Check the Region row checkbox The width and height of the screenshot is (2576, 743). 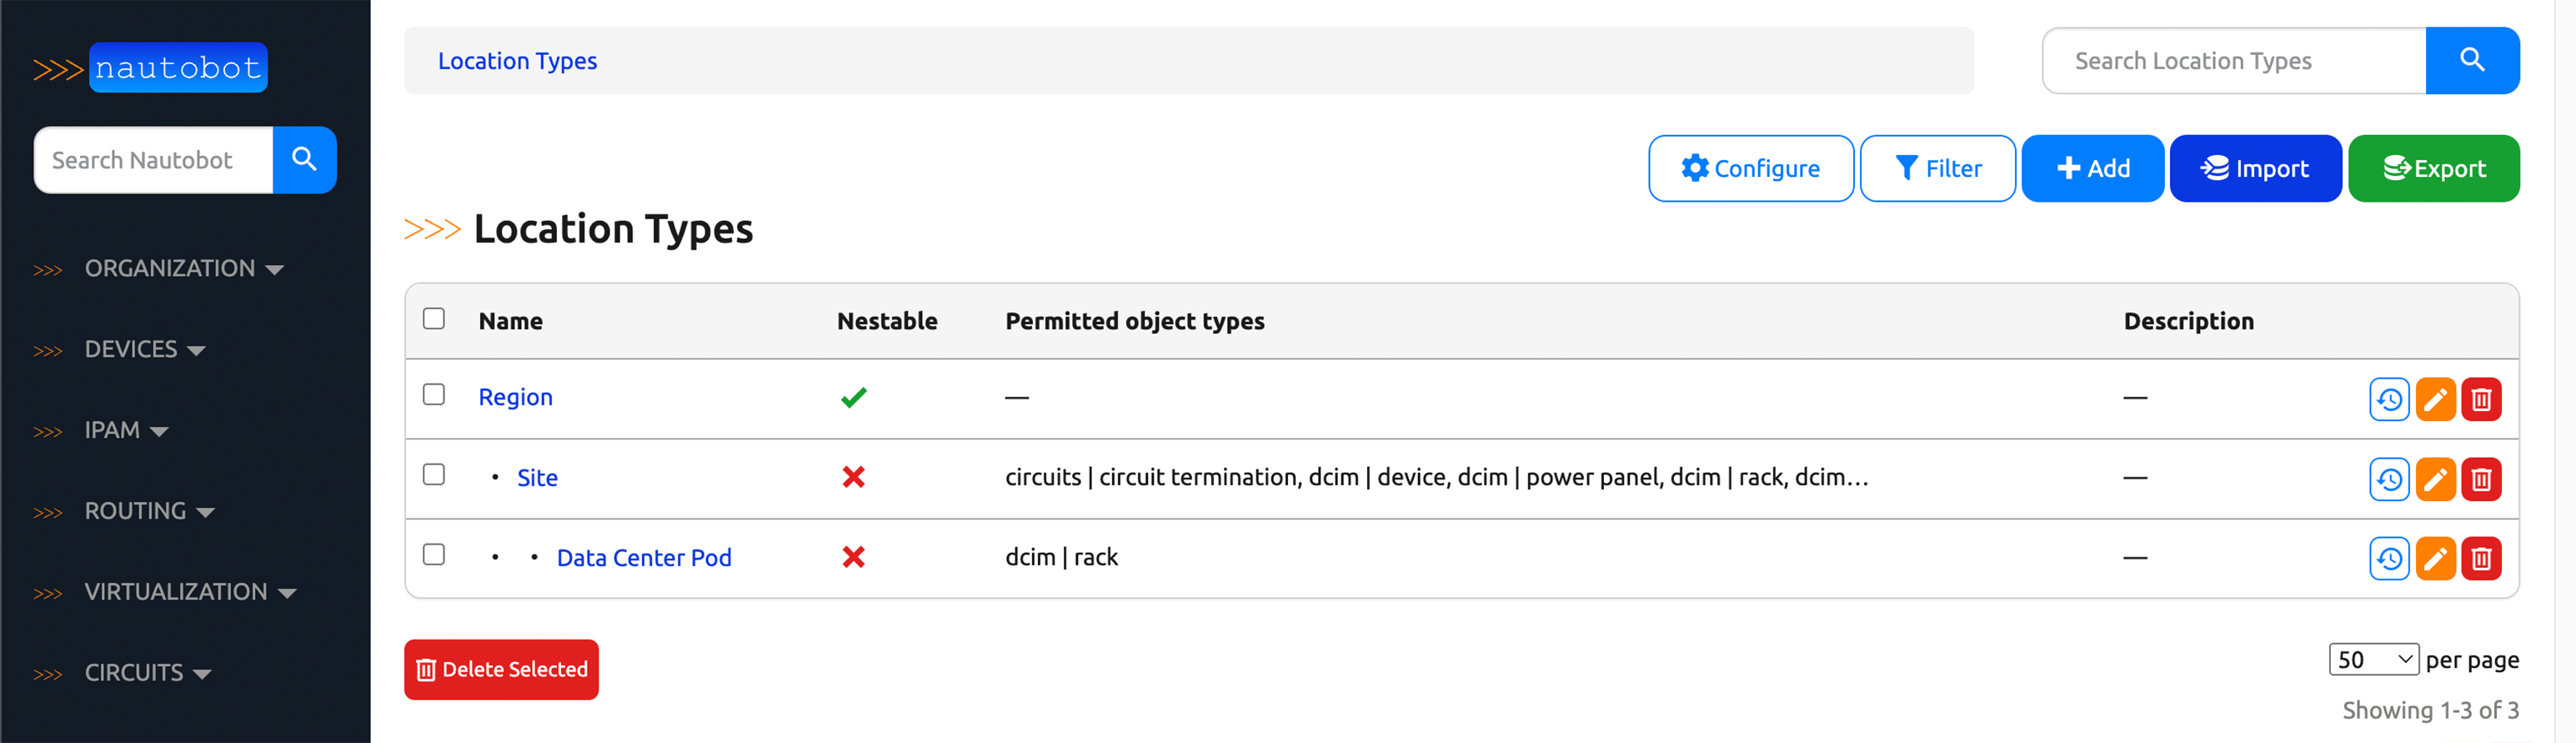click(x=434, y=396)
